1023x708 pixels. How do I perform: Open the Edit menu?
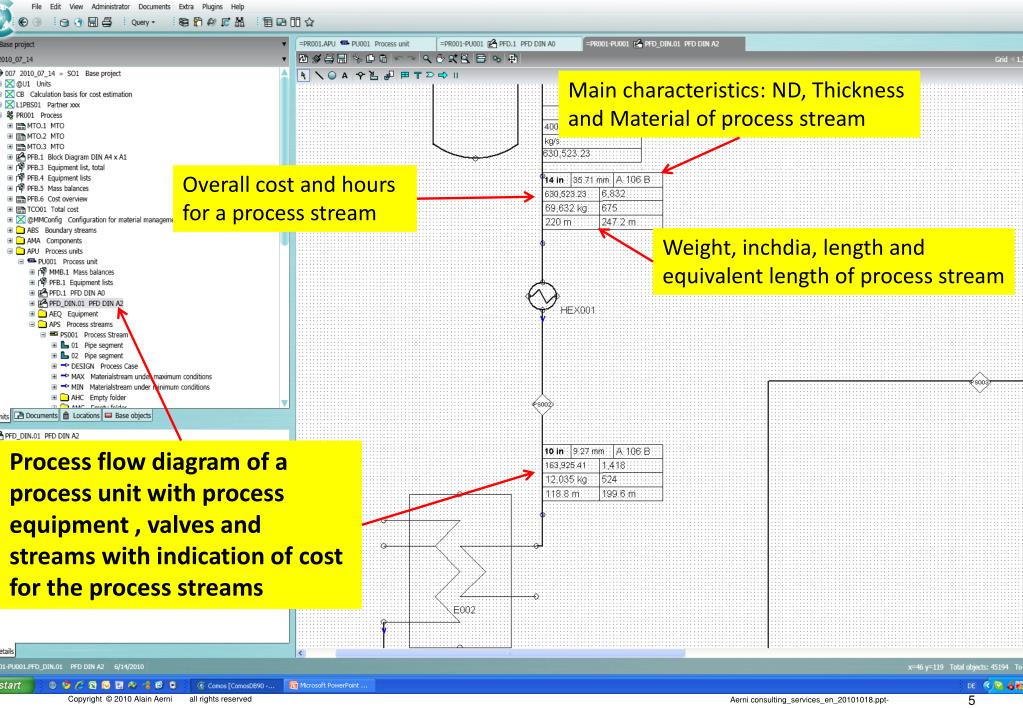[x=55, y=7]
